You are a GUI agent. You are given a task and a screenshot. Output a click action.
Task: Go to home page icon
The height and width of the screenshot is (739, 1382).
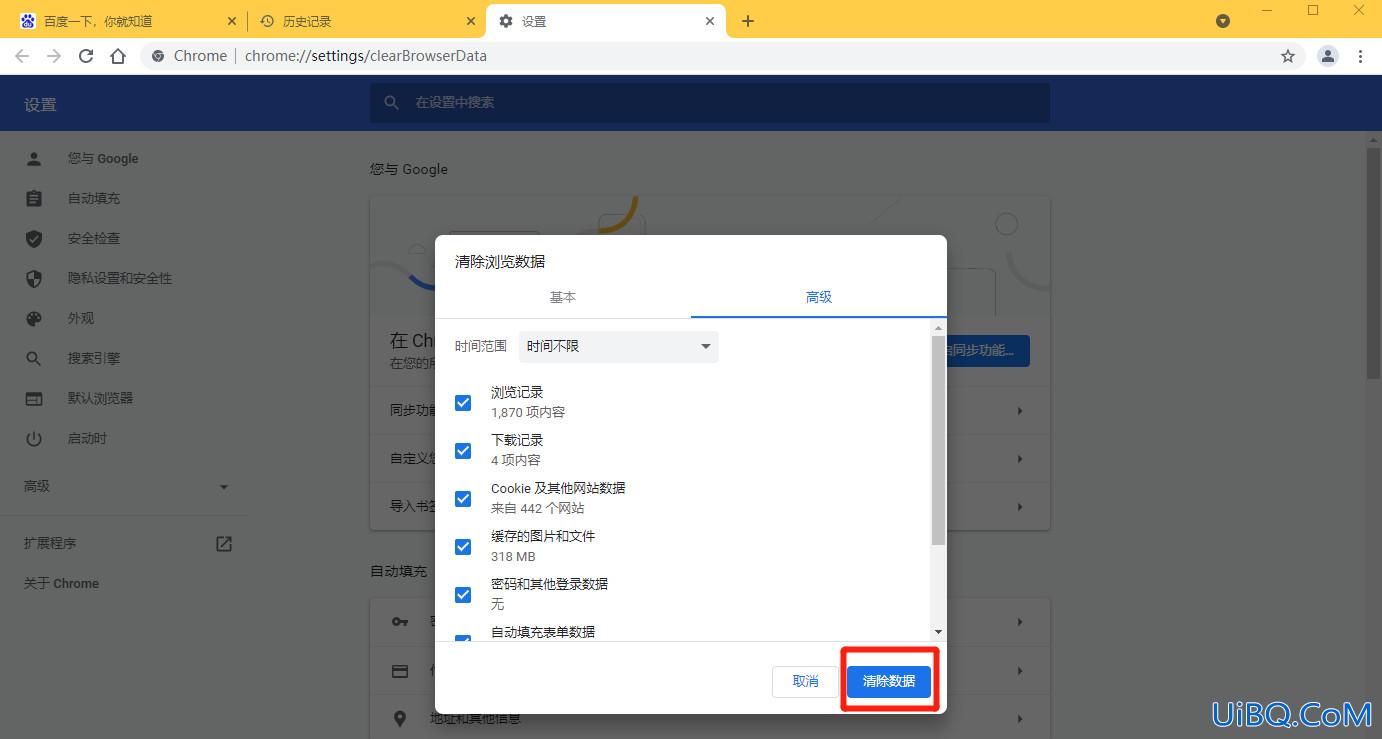pos(118,56)
